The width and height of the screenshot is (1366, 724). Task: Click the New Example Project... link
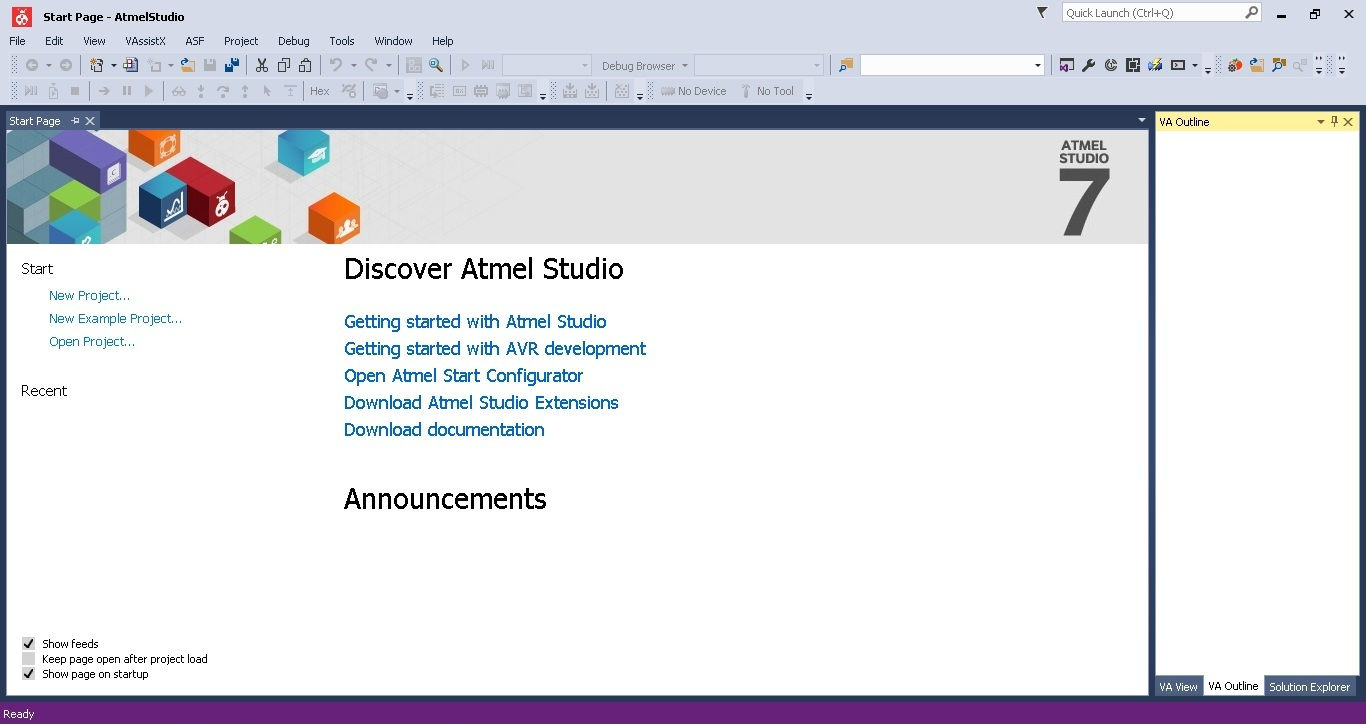click(115, 319)
